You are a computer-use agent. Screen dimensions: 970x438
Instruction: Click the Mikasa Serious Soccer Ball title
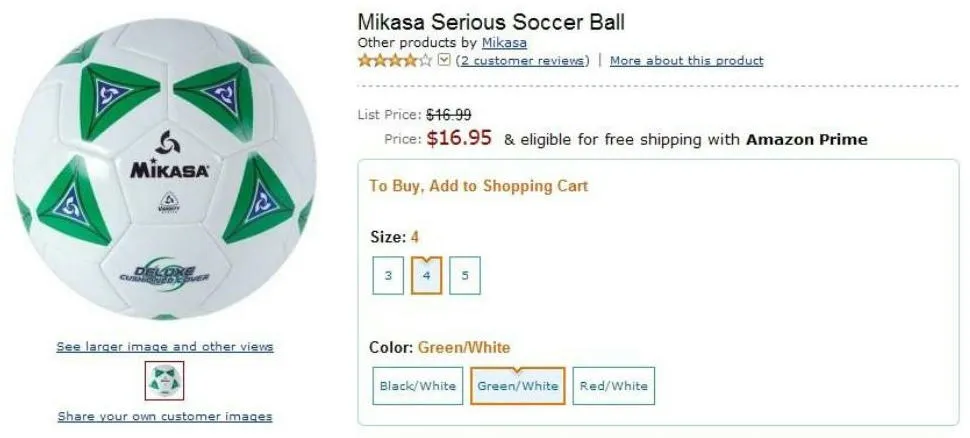click(x=491, y=22)
